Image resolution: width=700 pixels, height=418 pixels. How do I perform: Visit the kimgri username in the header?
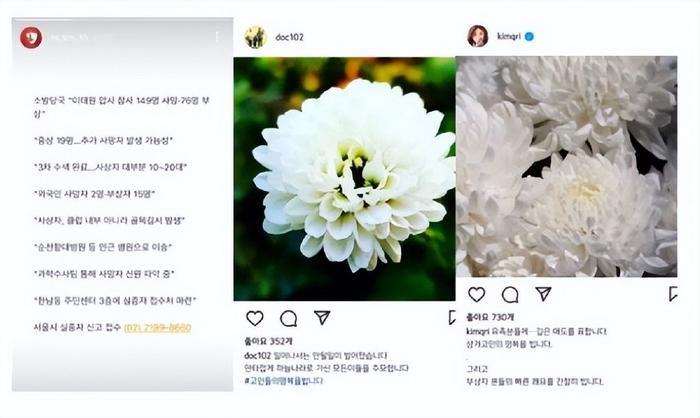(x=509, y=36)
